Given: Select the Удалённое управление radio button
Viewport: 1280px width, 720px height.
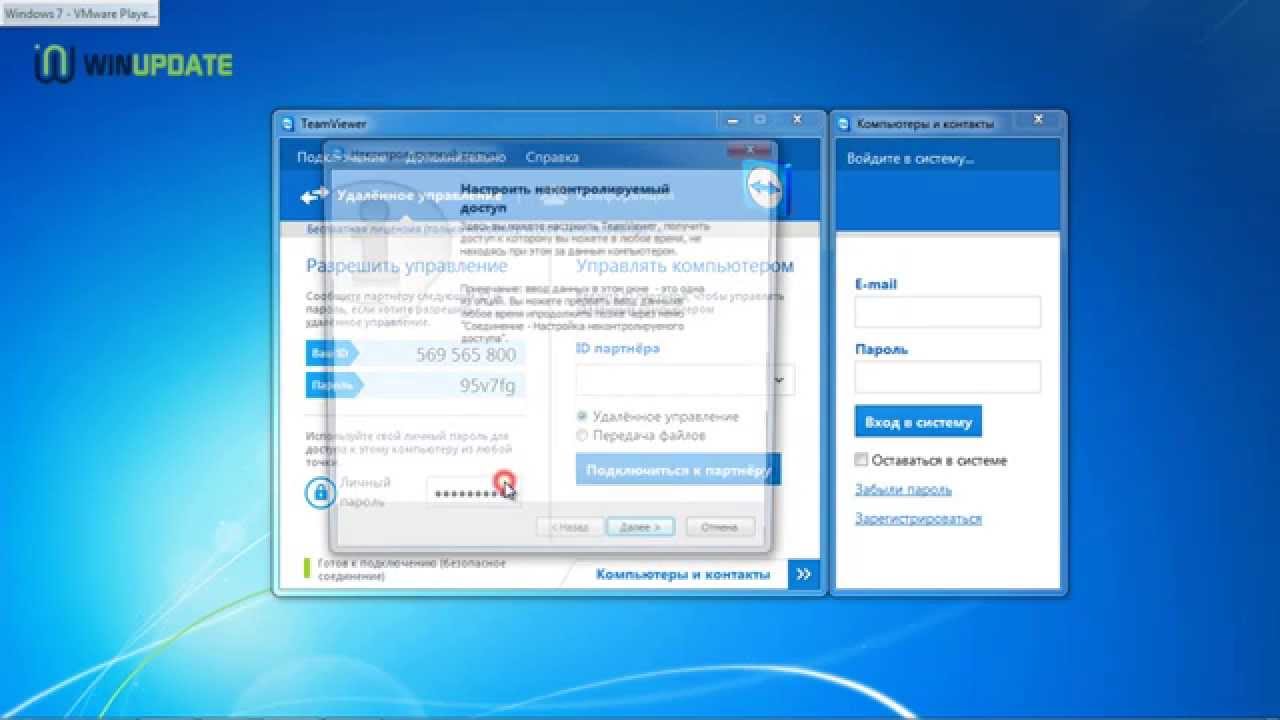Looking at the screenshot, I should click(x=582, y=416).
